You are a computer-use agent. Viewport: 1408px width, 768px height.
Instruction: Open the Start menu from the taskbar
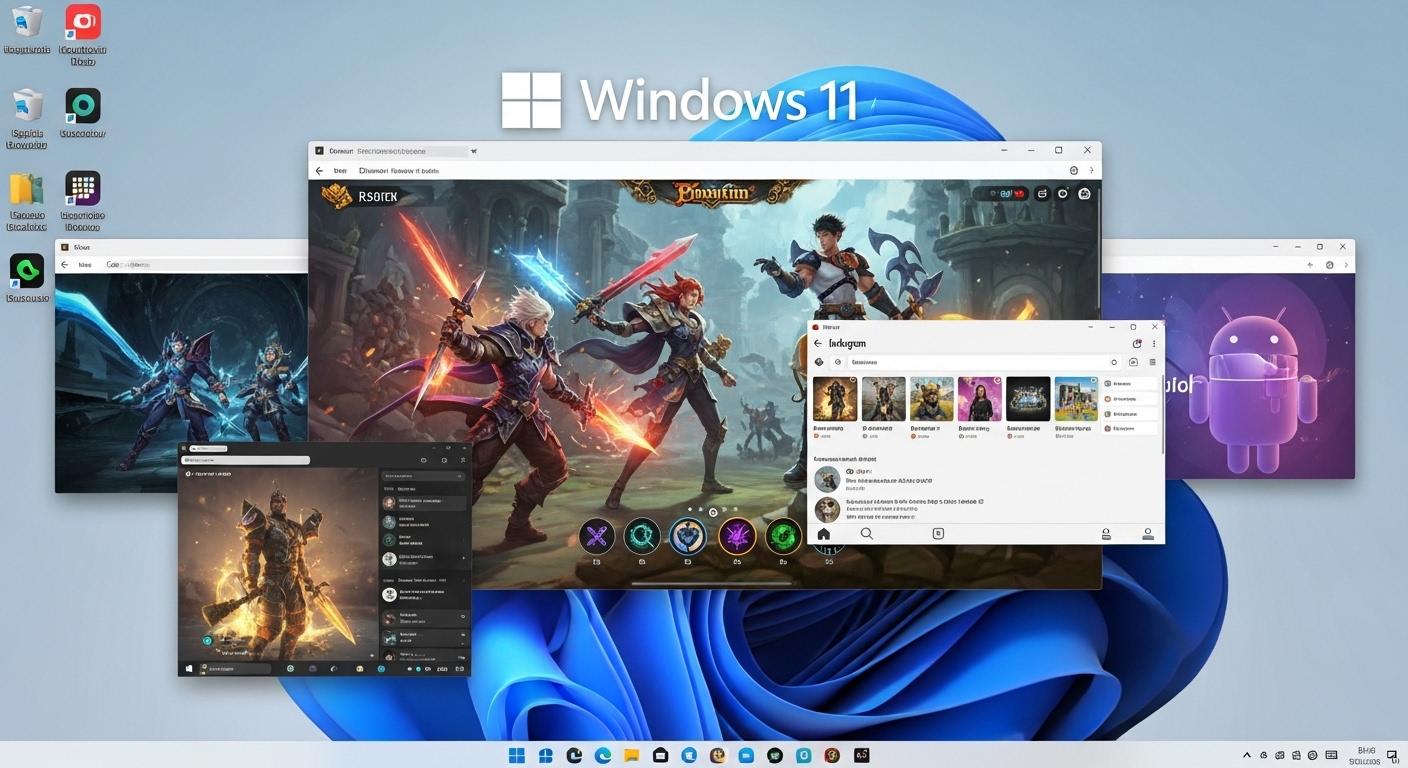point(517,755)
